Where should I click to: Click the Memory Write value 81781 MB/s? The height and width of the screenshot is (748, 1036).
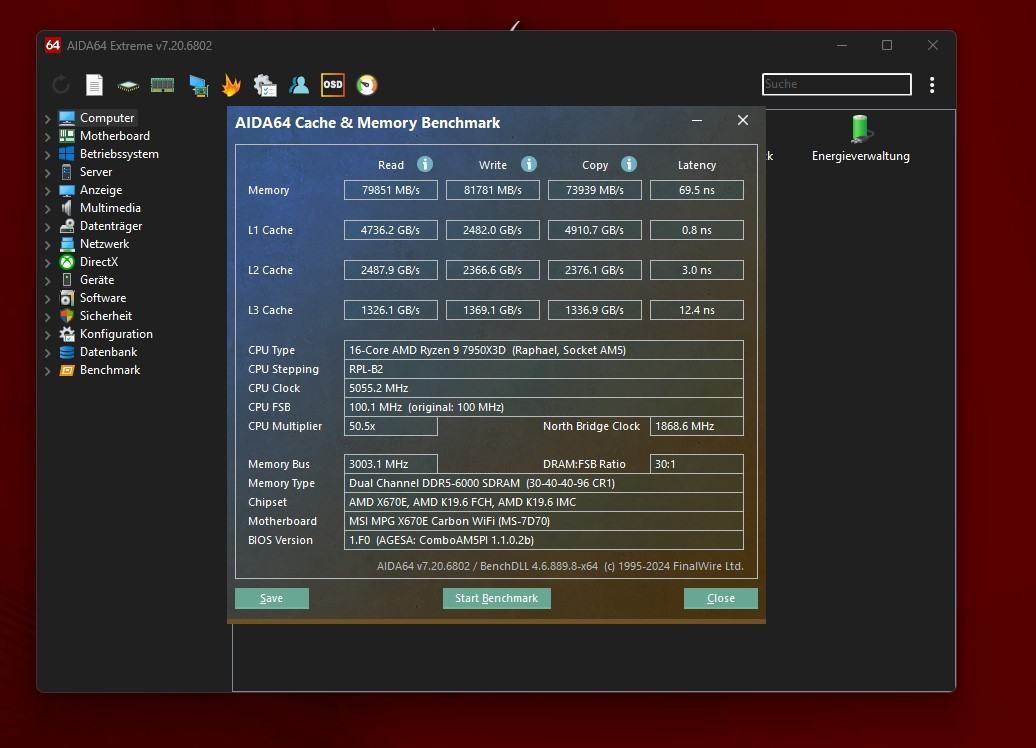click(x=492, y=190)
